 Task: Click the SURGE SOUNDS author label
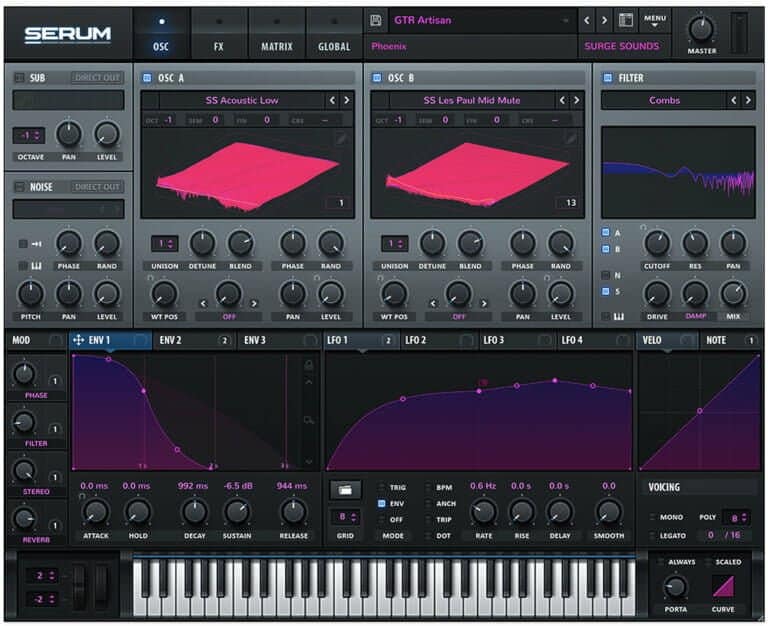(622, 46)
